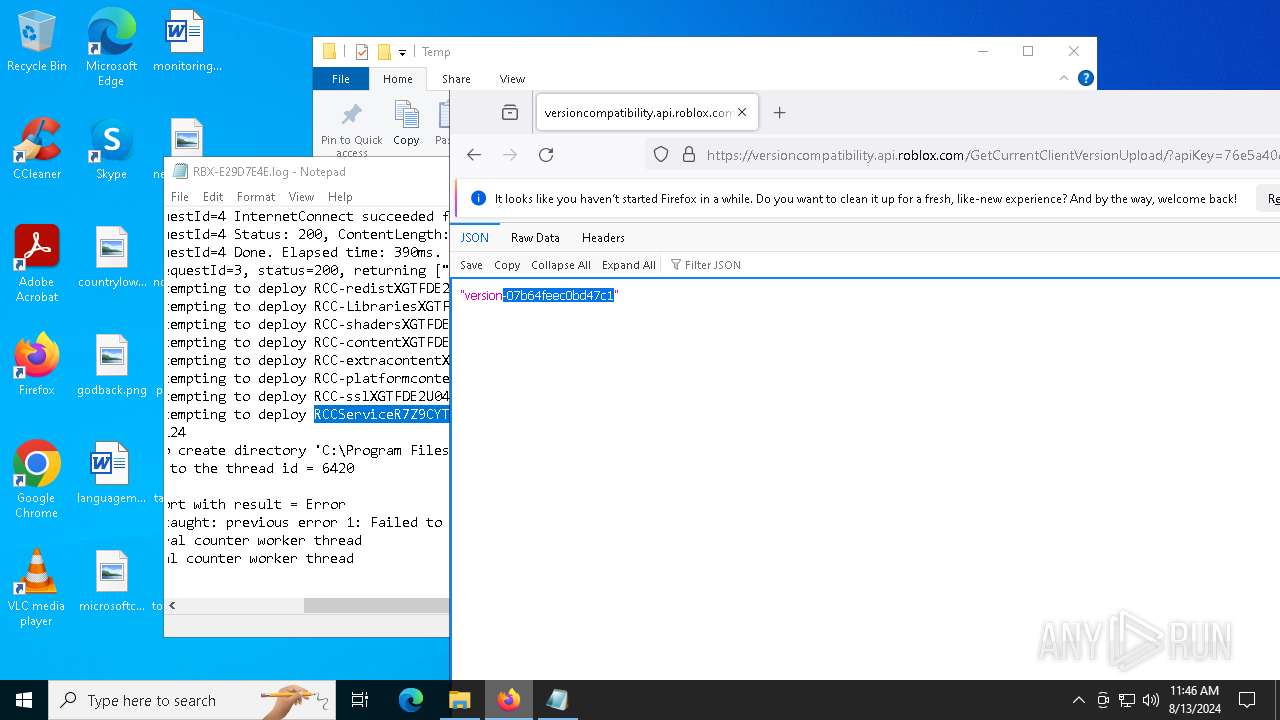Switch to the Home tab in Explorer

[x=397, y=79]
